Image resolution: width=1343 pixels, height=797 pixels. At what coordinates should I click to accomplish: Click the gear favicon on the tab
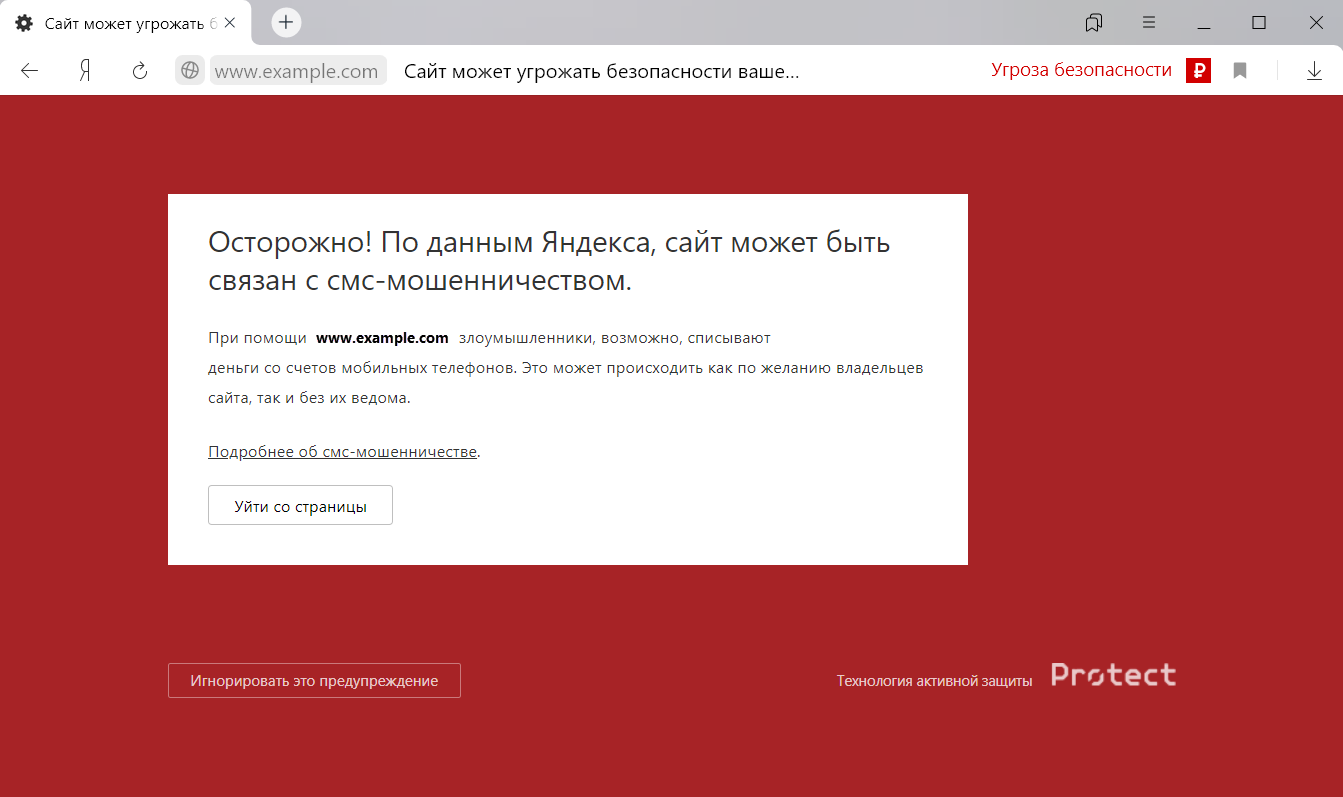[24, 23]
